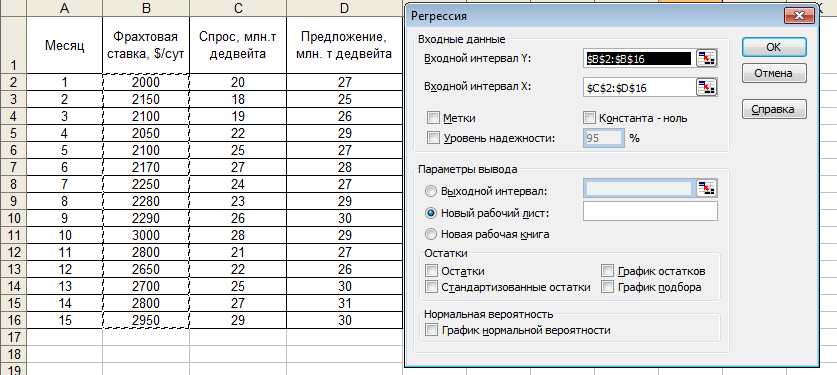Enable the Метки checkbox
The width and height of the screenshot is (837, 375).
433,118
